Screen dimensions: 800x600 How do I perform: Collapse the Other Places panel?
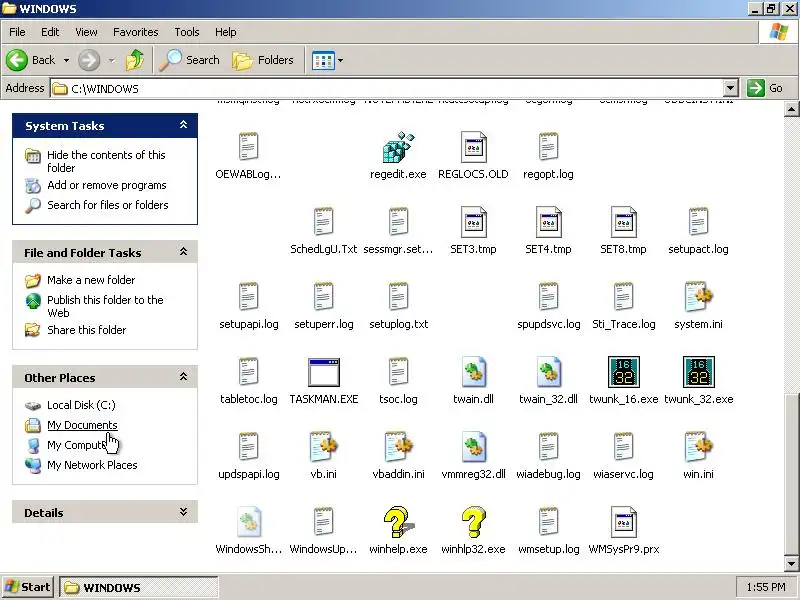point(184,377)
